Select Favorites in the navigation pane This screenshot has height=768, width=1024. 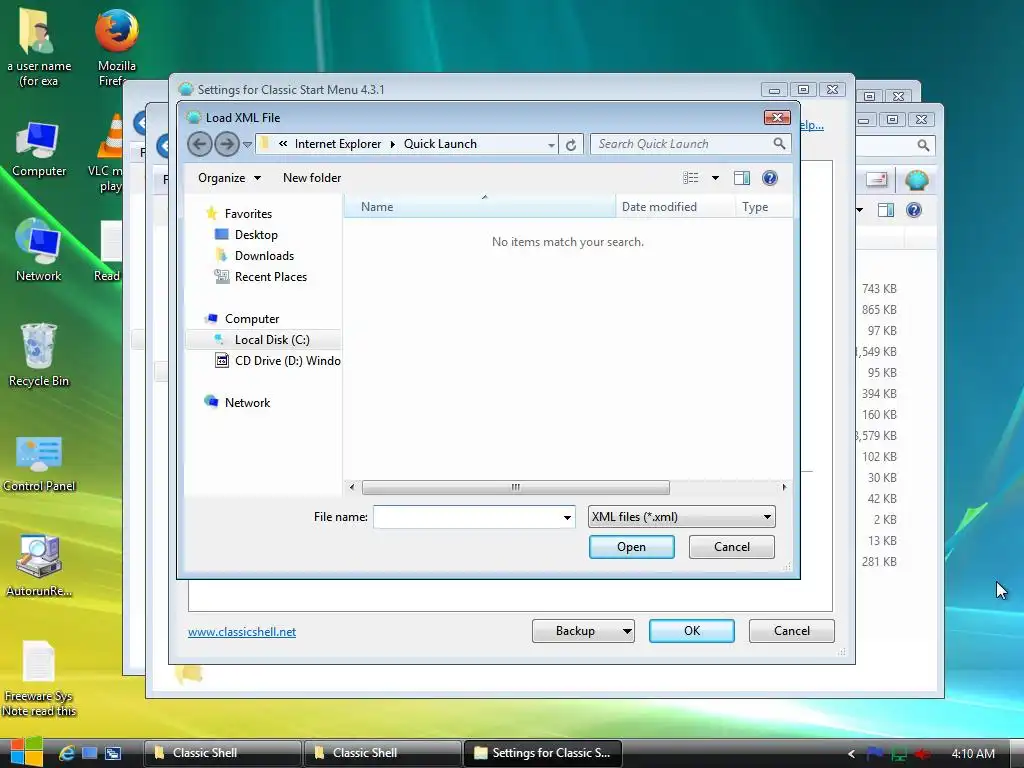(x=248, y=214)
